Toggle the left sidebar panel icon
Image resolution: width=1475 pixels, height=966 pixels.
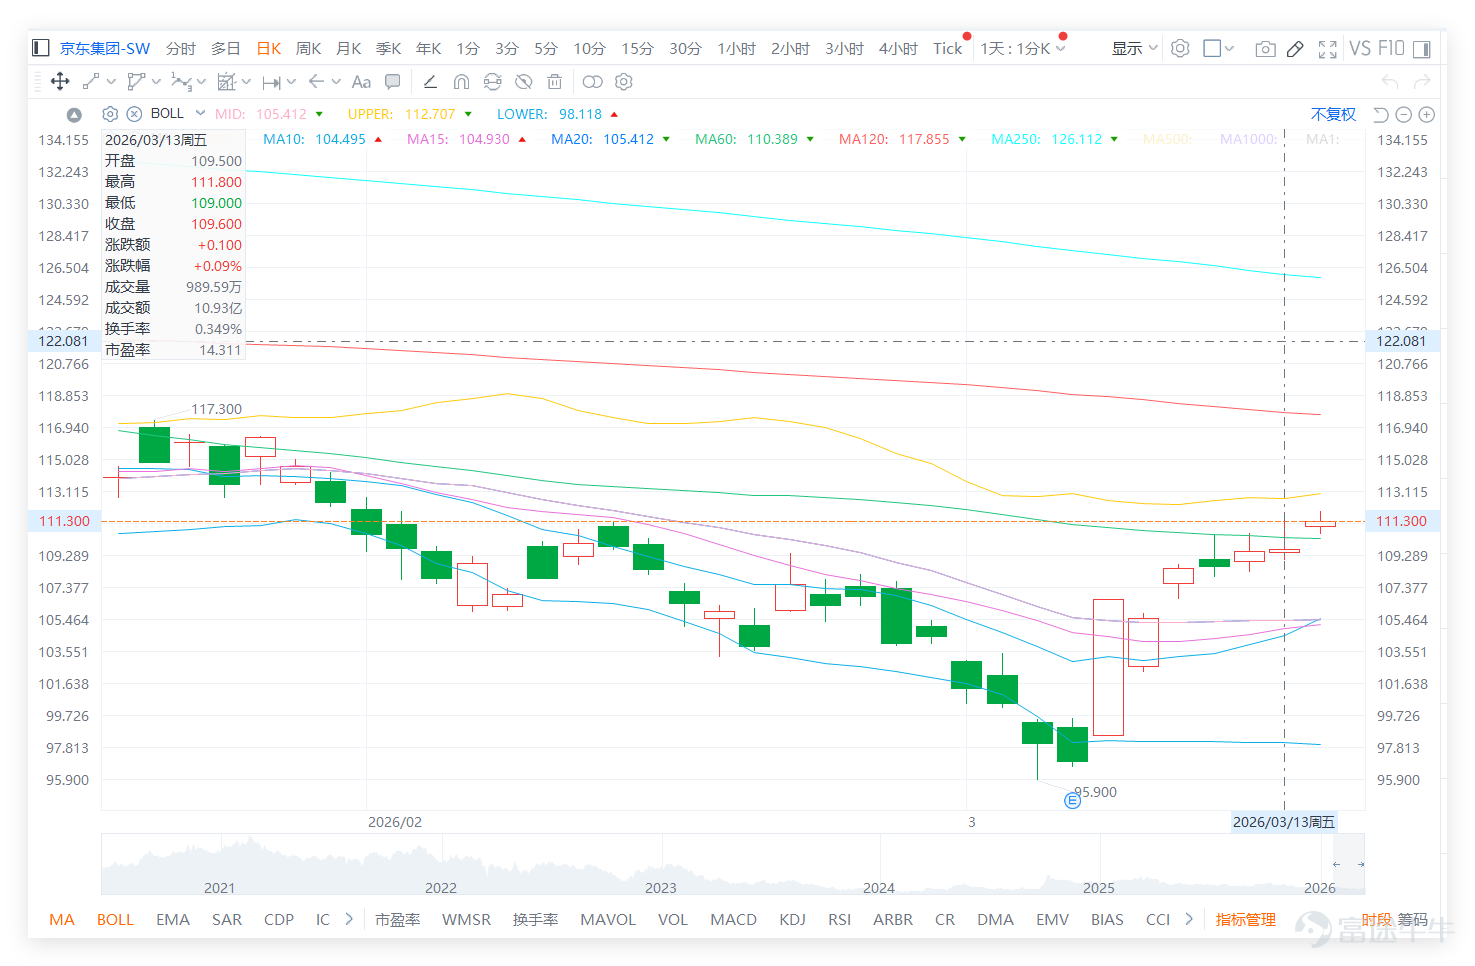click(41, 48)
